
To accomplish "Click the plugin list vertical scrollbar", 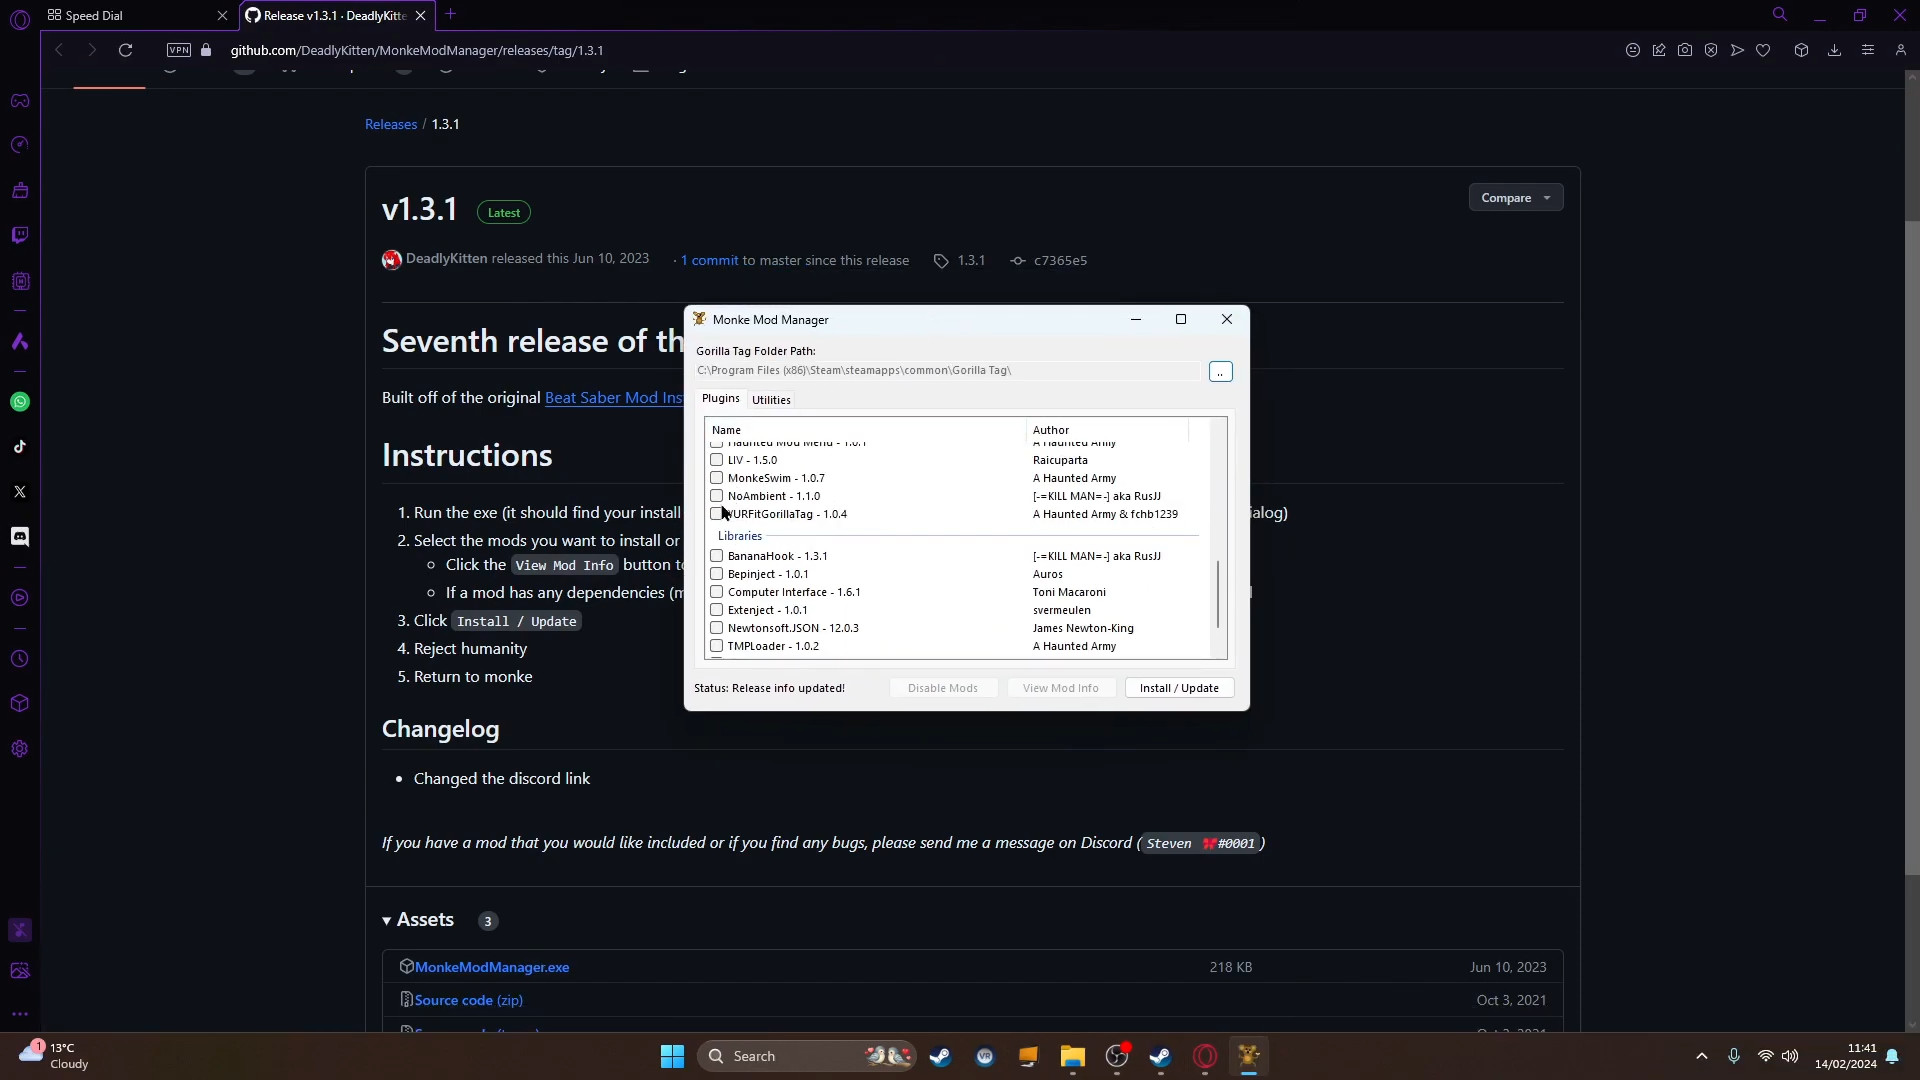I will coord(1217,595).
